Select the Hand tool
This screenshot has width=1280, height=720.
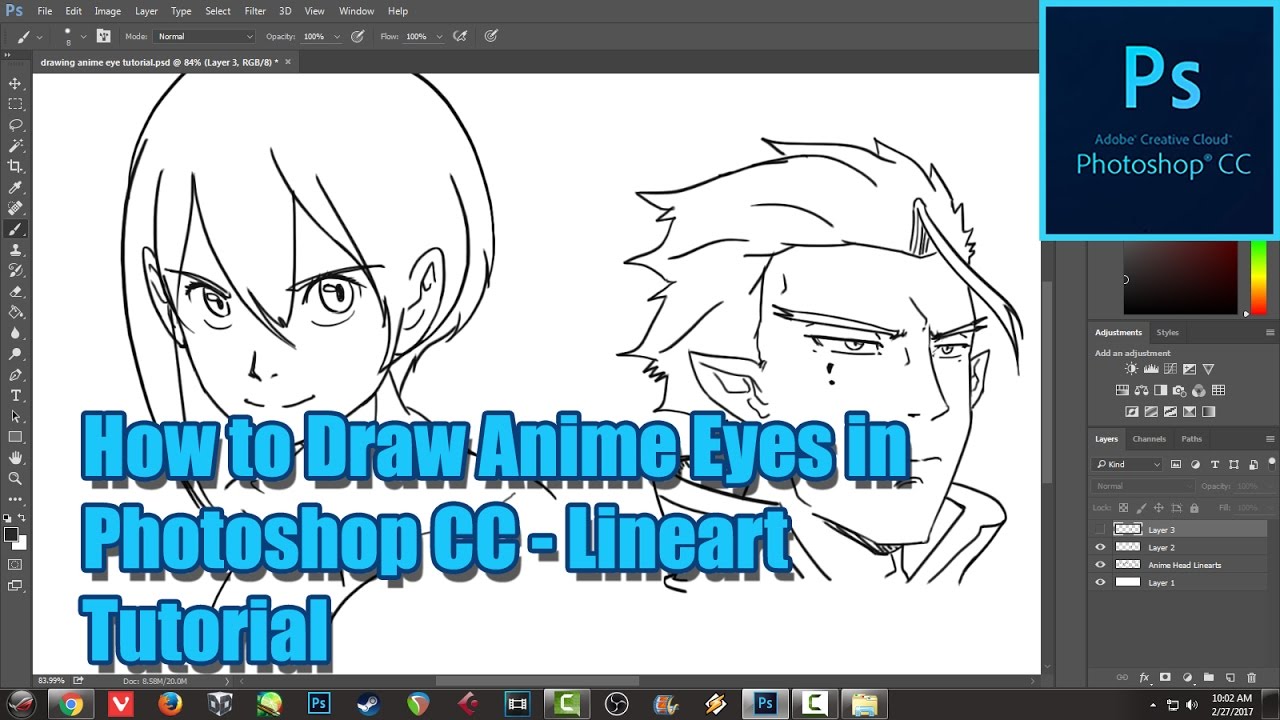[15, 458]
